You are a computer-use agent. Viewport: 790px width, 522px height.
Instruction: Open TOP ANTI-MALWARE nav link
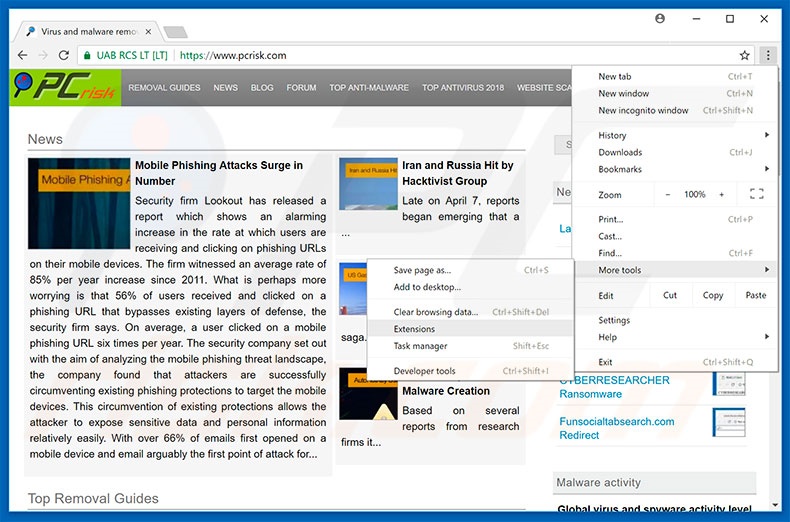[369, 88]
